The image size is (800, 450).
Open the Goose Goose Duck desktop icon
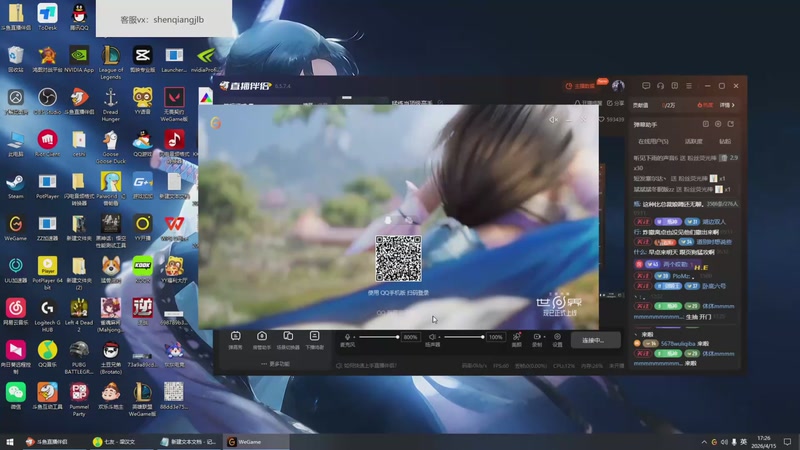tap(110, 147)
